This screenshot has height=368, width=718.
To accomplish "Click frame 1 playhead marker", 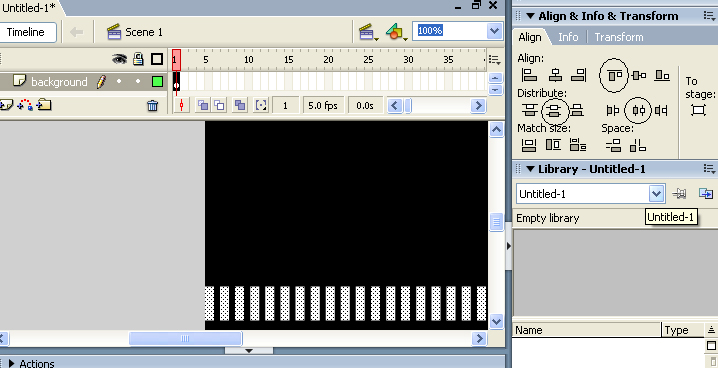I will (176, 60).
